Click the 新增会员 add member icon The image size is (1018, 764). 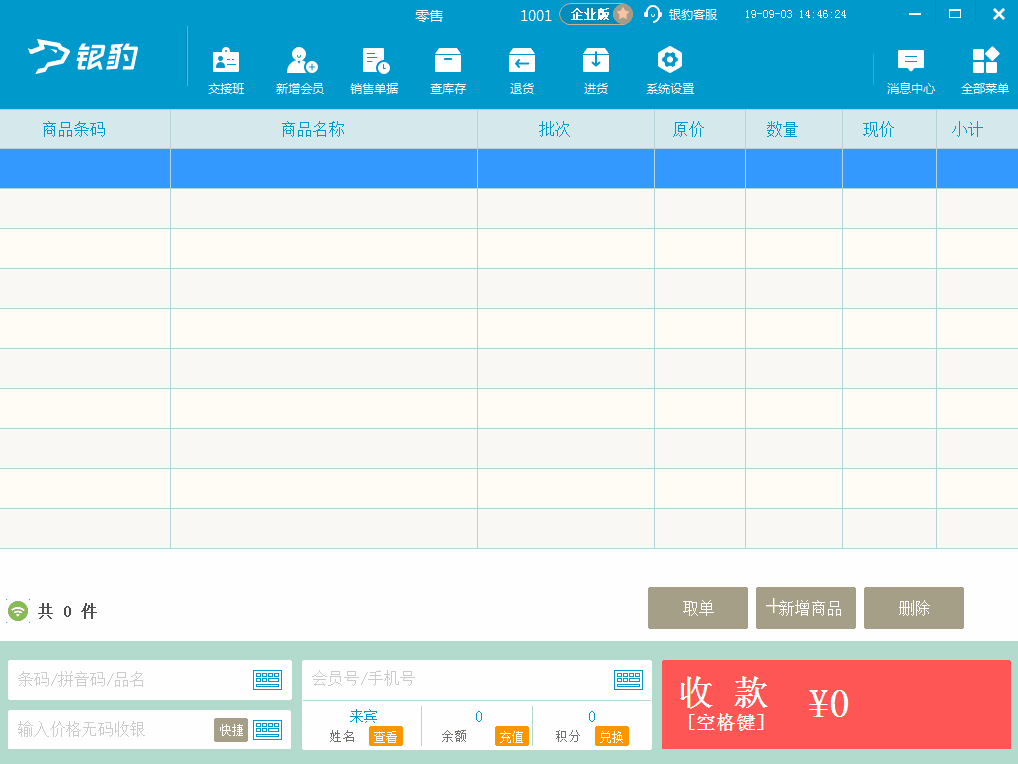pyautogui.click(x=300, y=71)
